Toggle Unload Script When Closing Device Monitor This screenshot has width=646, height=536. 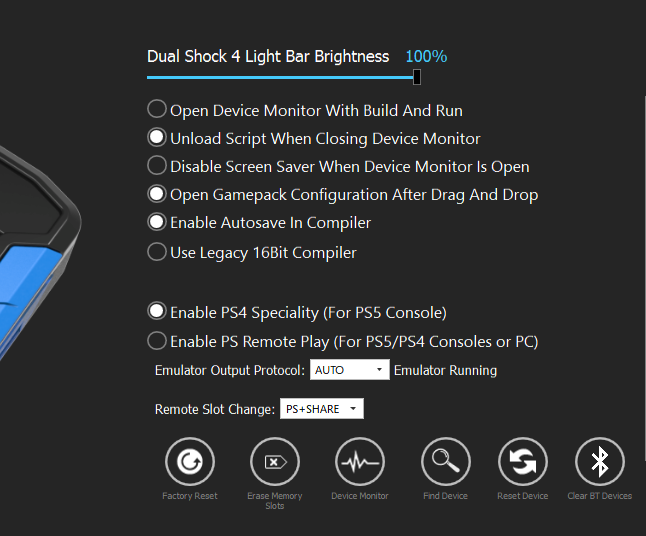click(157, 138)
